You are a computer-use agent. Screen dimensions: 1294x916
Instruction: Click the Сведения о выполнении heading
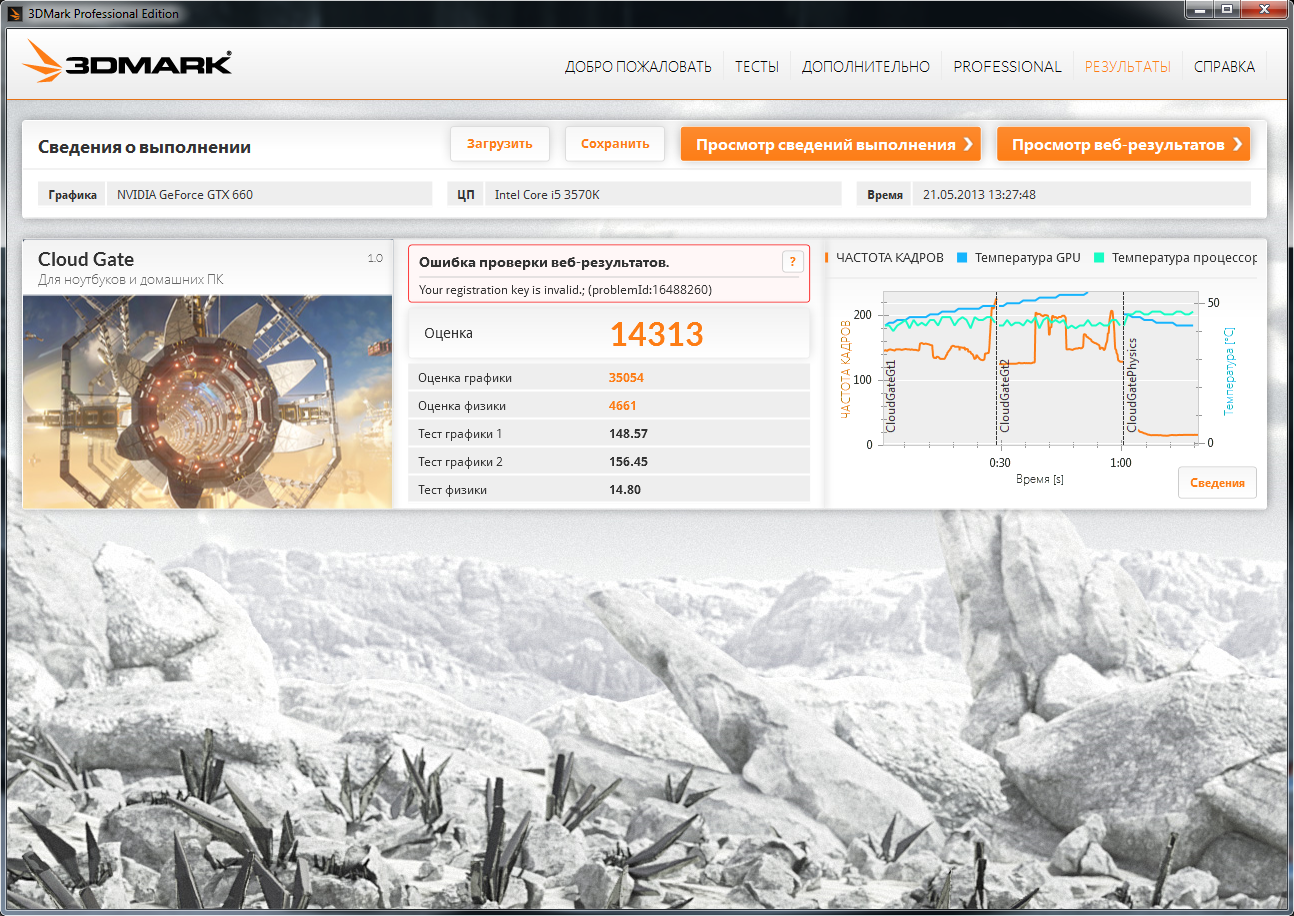click(x=144, y=147)
